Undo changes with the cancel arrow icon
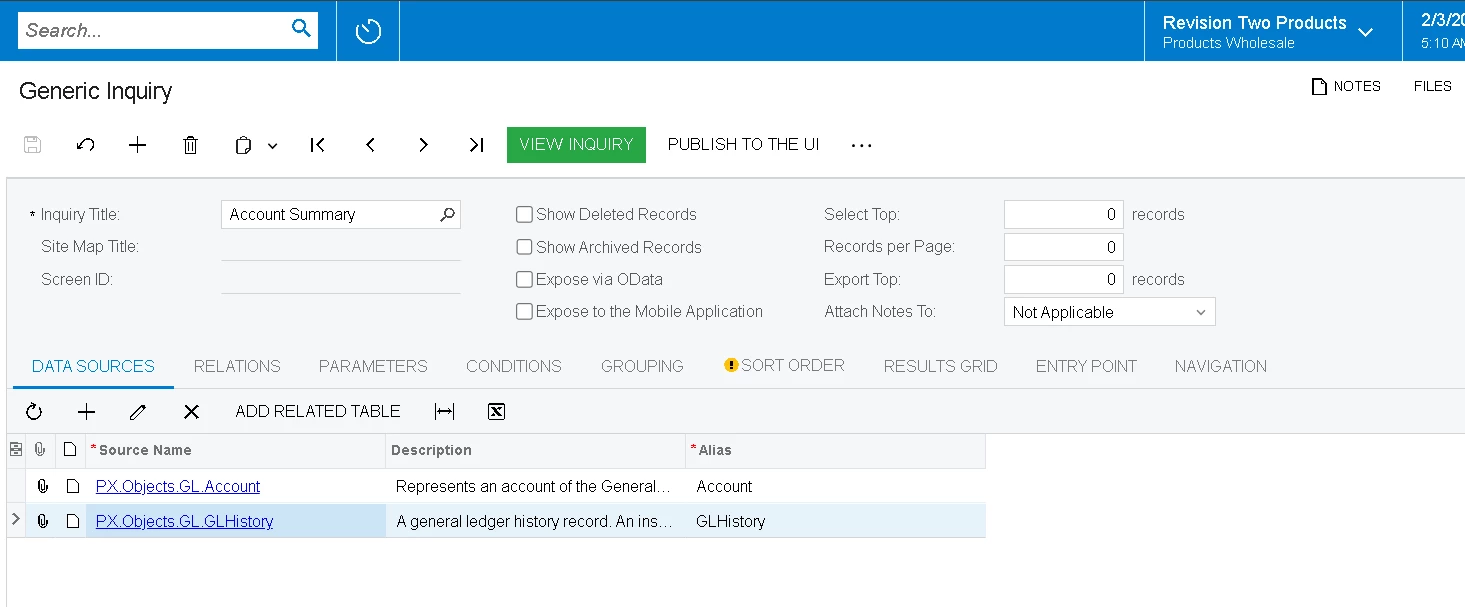1465x607 pixels. tap(85, 145)
